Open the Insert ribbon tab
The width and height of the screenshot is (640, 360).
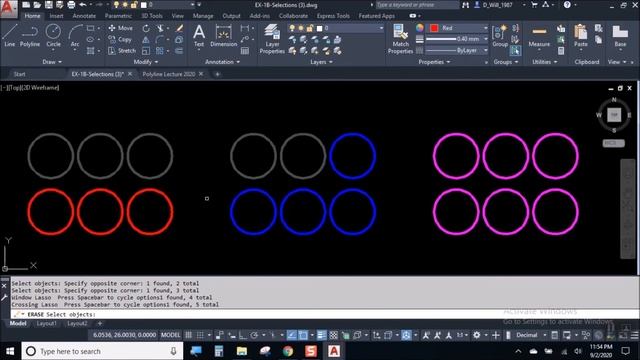click(x=56, y=16)
